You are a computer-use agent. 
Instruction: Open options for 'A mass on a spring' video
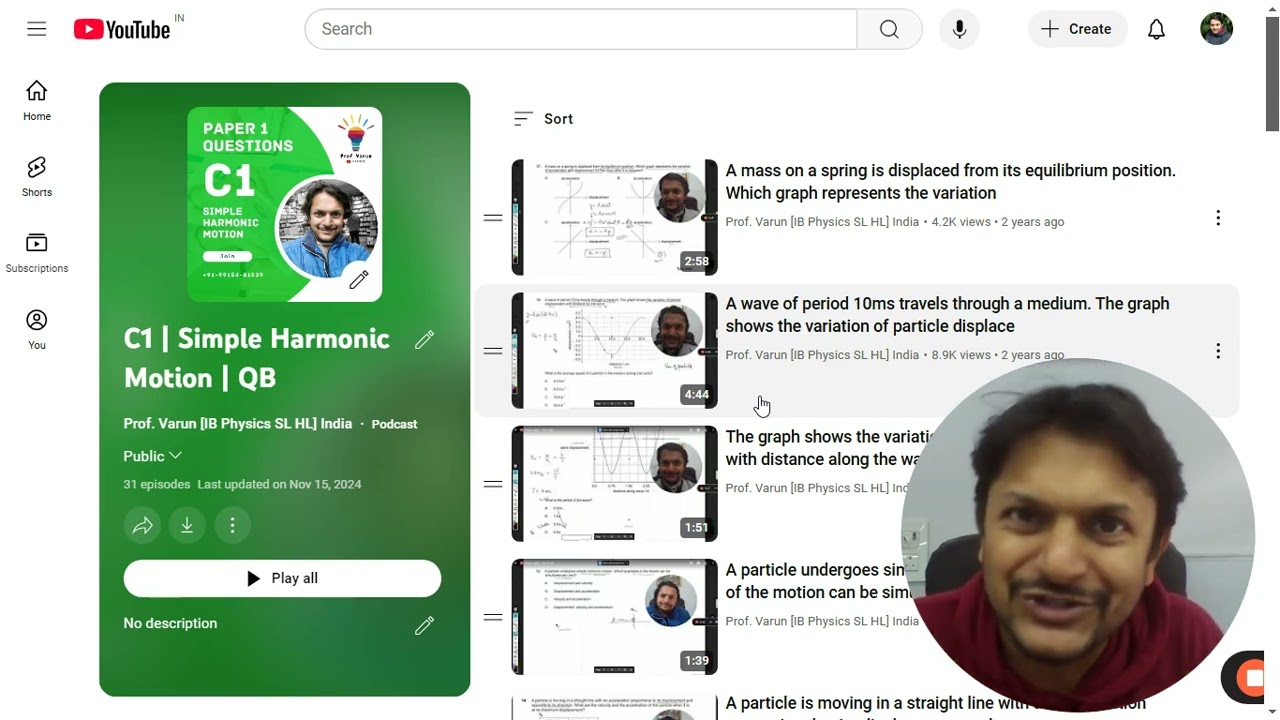click(x=1218, y=218)
